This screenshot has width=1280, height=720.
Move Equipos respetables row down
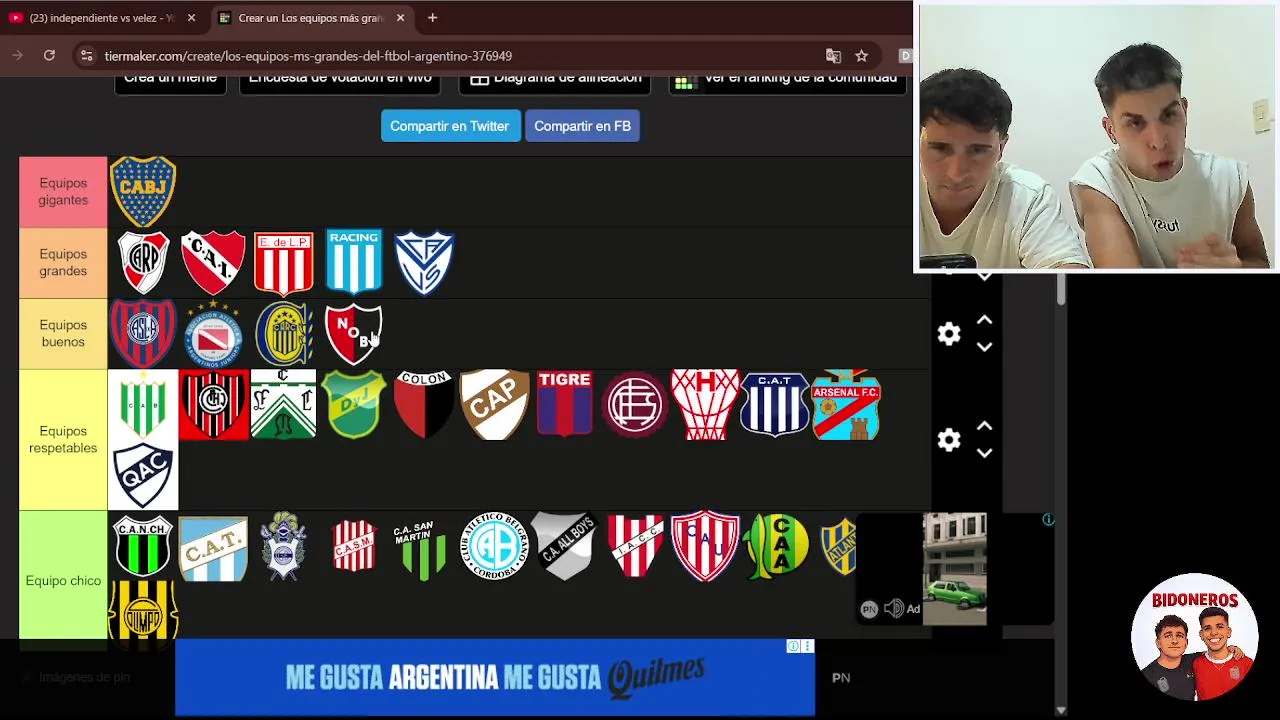[x=984, y=453]
